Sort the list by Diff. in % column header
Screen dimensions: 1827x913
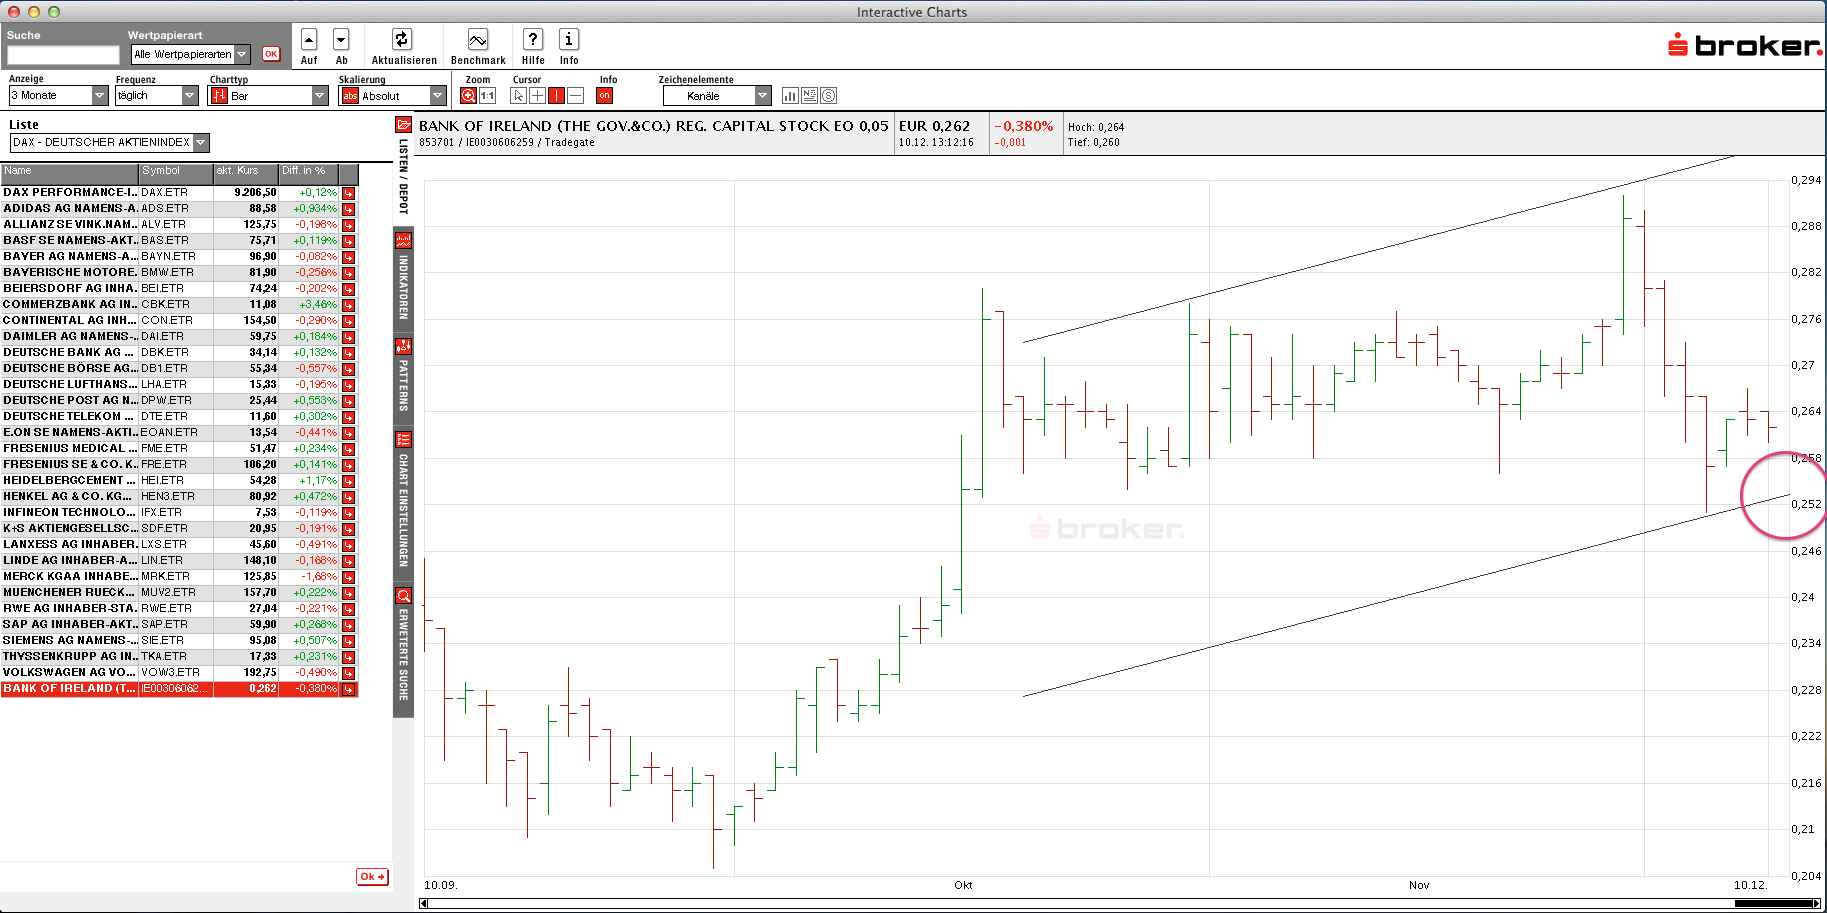click(309, 172)
